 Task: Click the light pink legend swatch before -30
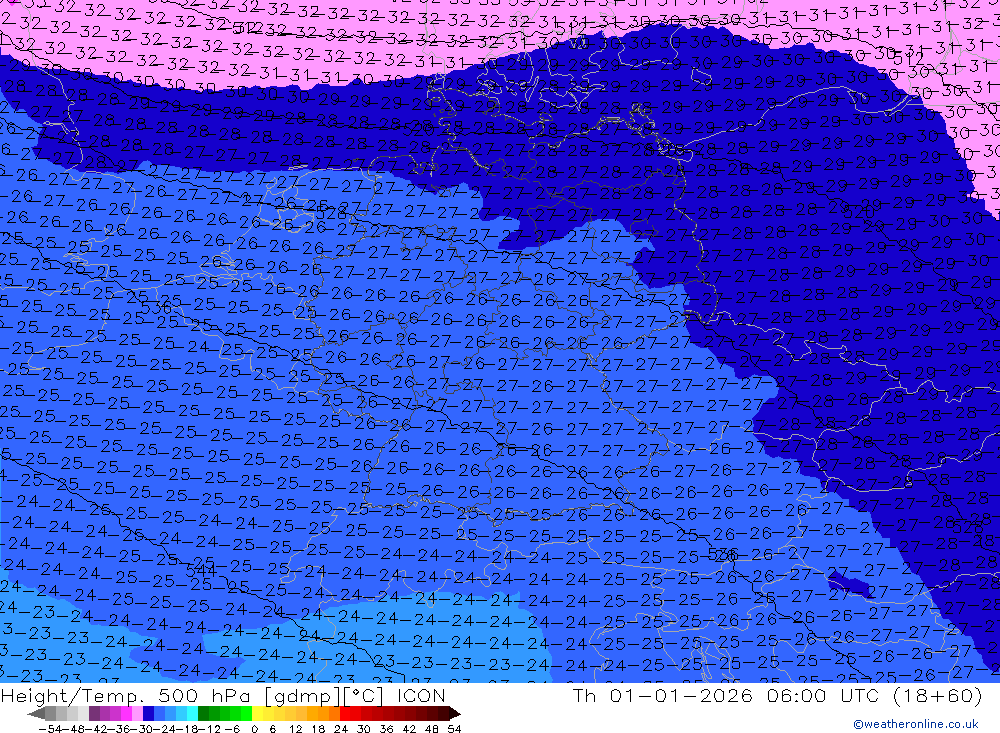click(137, 714)
